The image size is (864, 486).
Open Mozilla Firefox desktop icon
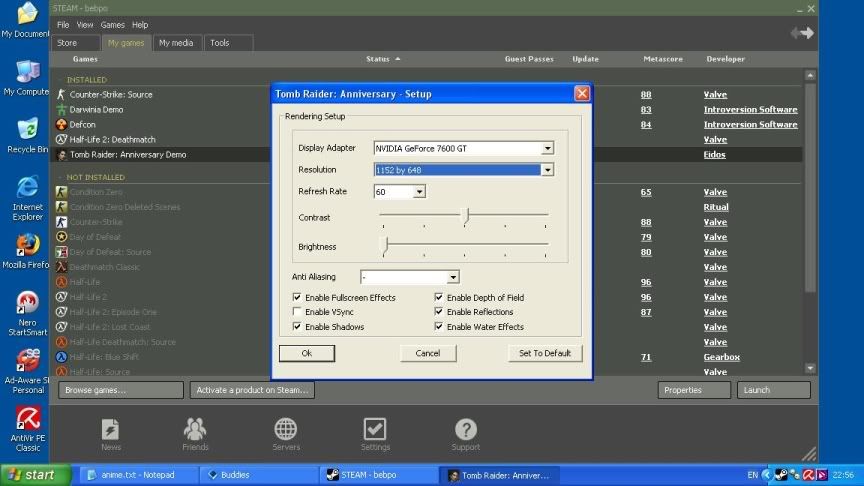tap(27, 245)
